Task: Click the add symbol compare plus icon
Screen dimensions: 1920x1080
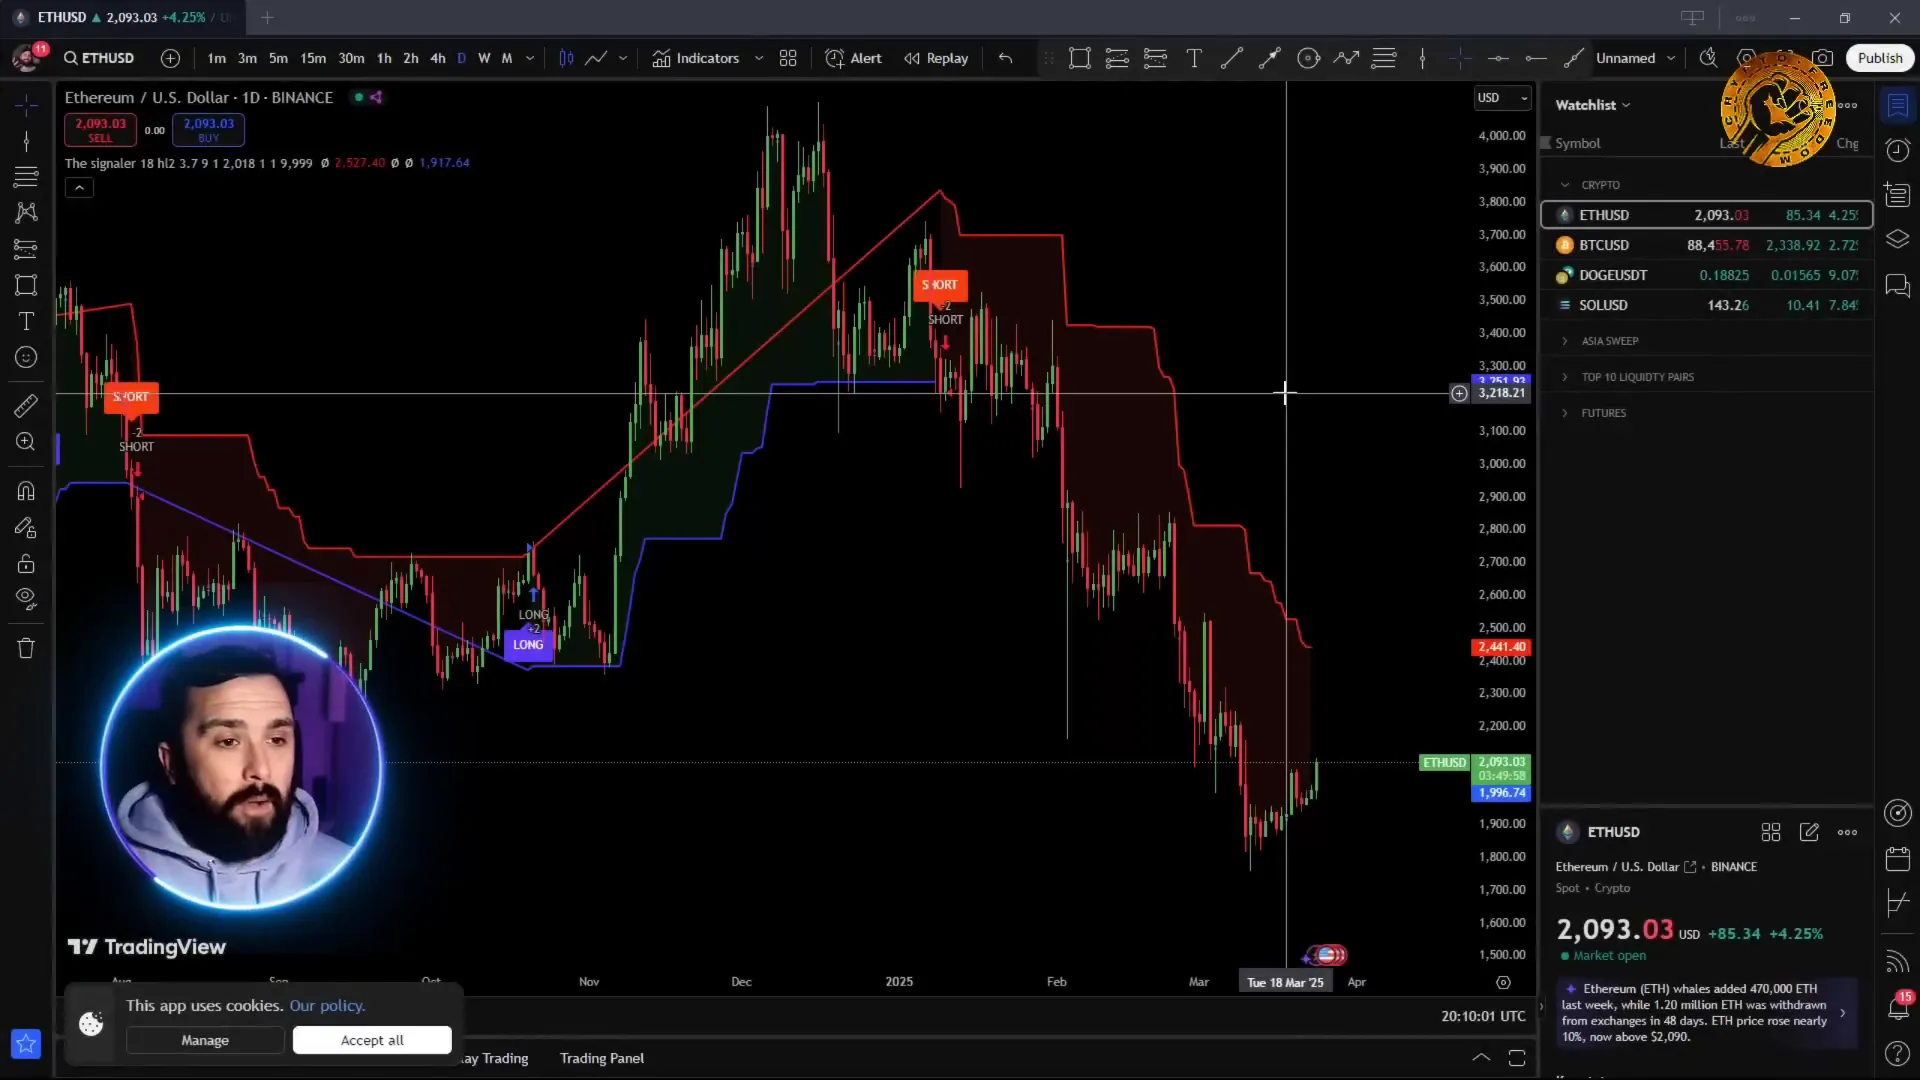Action: point(170,58)
